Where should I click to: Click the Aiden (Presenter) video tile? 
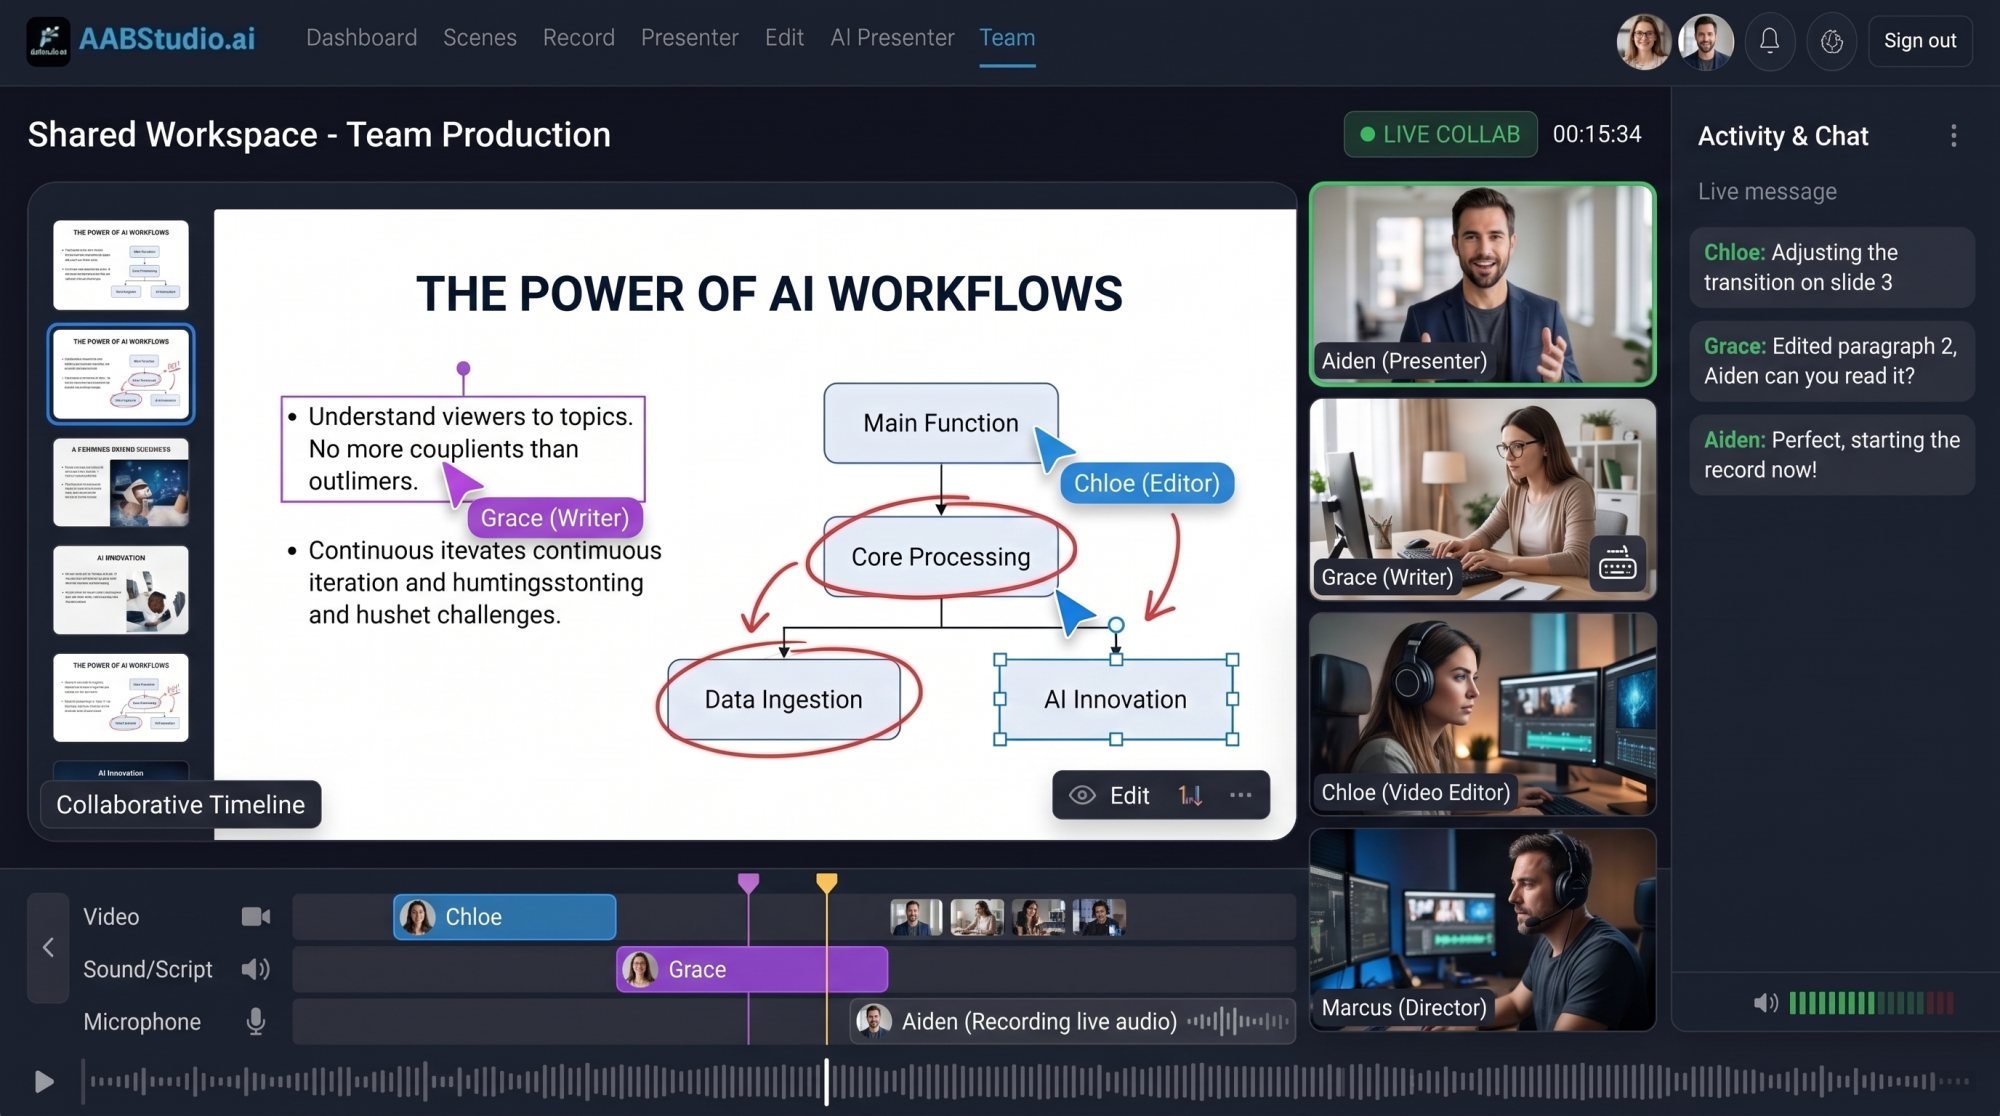tap(1483, 284)
